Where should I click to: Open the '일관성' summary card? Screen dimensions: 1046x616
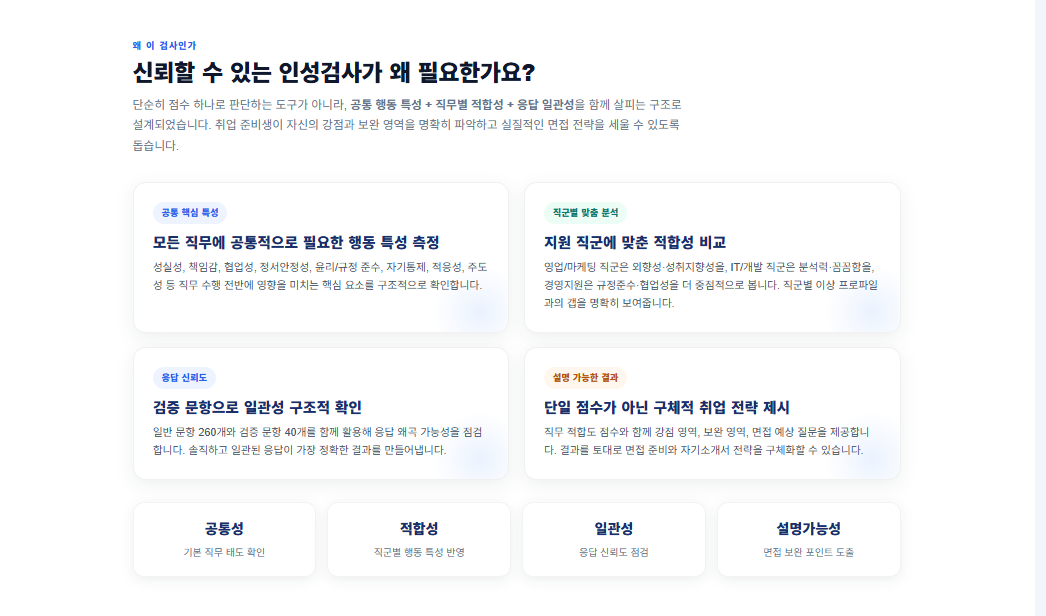click(x=614, y=539)
